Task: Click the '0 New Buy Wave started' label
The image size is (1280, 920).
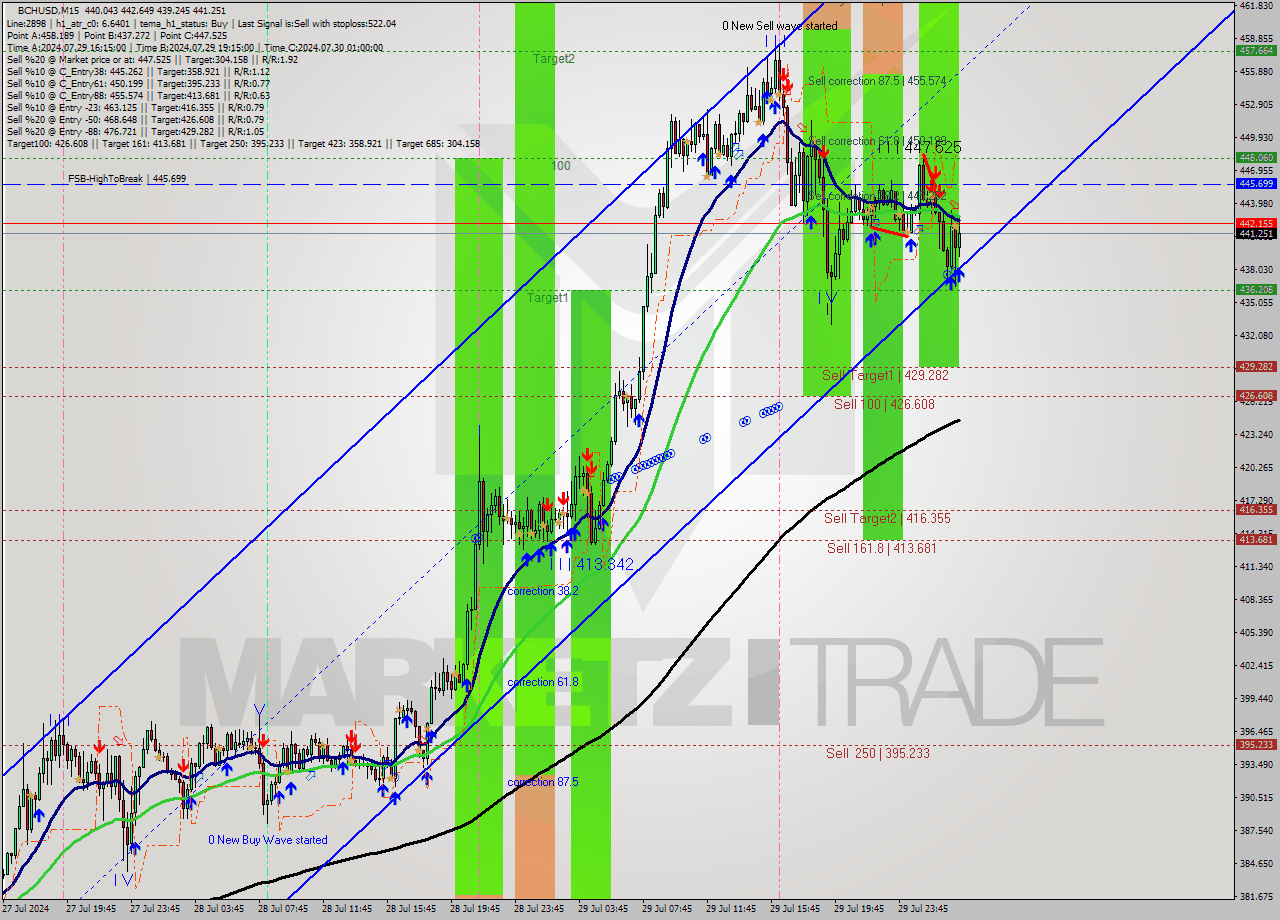Action: click(267, 840)
